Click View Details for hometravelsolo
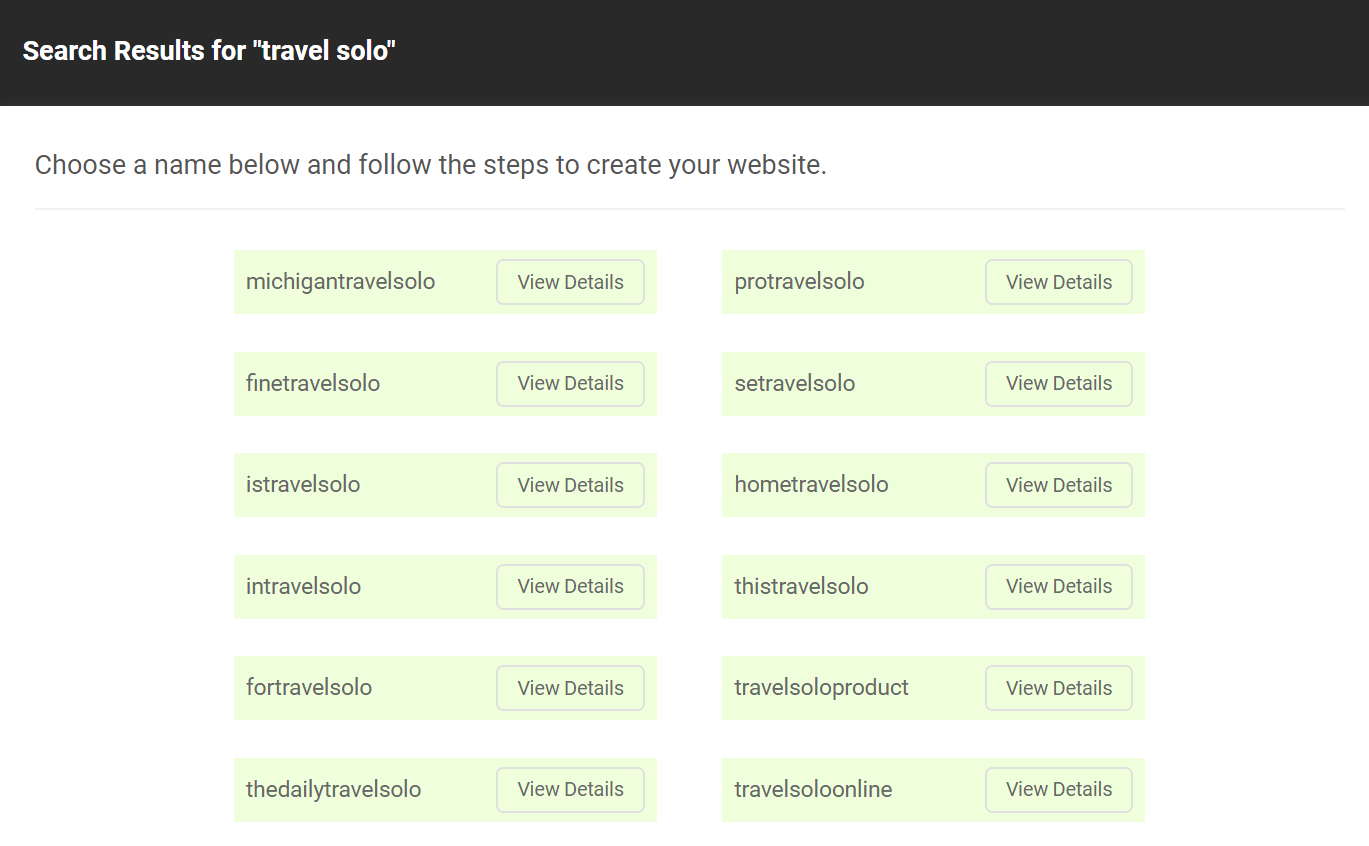1369x846 pixels. [1058, 485]
